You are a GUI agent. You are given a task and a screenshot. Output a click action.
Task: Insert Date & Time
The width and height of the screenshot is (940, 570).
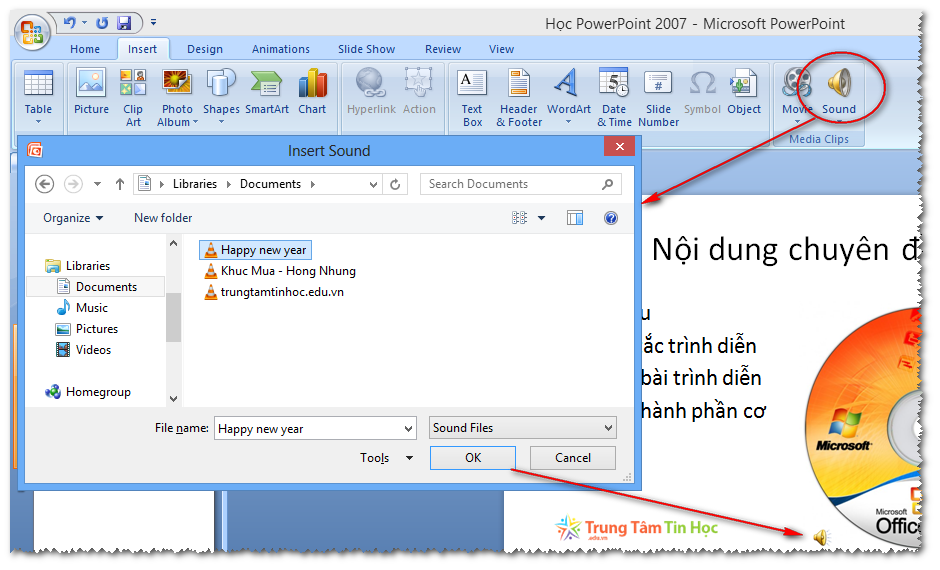614,97
